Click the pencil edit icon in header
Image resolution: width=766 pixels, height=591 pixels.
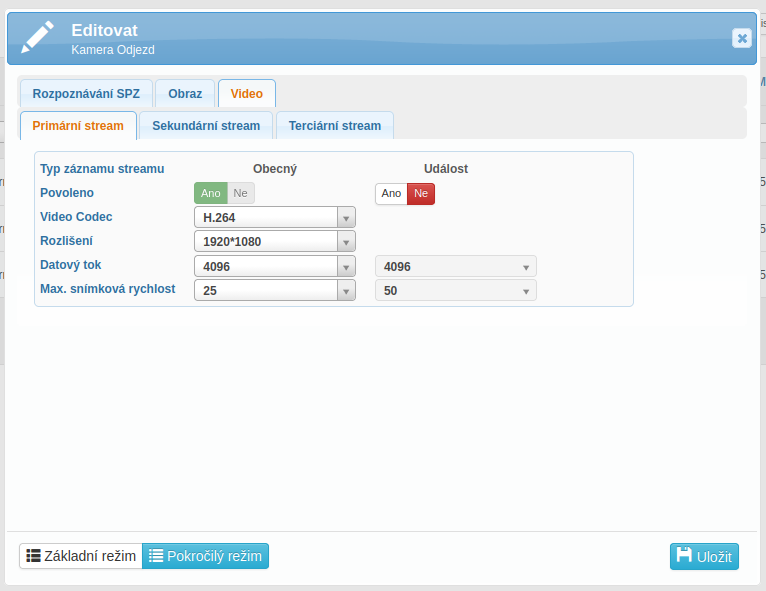coord(38,37)
